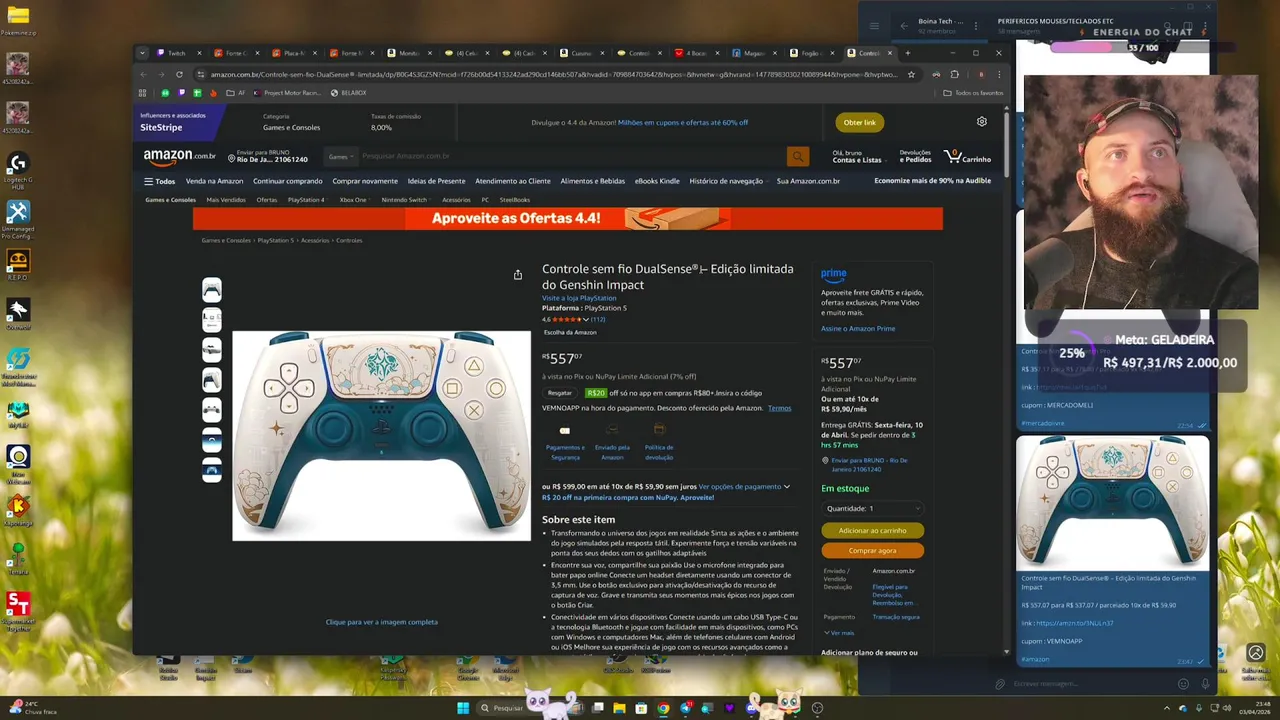Image resolution: width=1280 pixels, height=720 pixels.
Task: Click the chat message input field
Action: [1090, 684]
